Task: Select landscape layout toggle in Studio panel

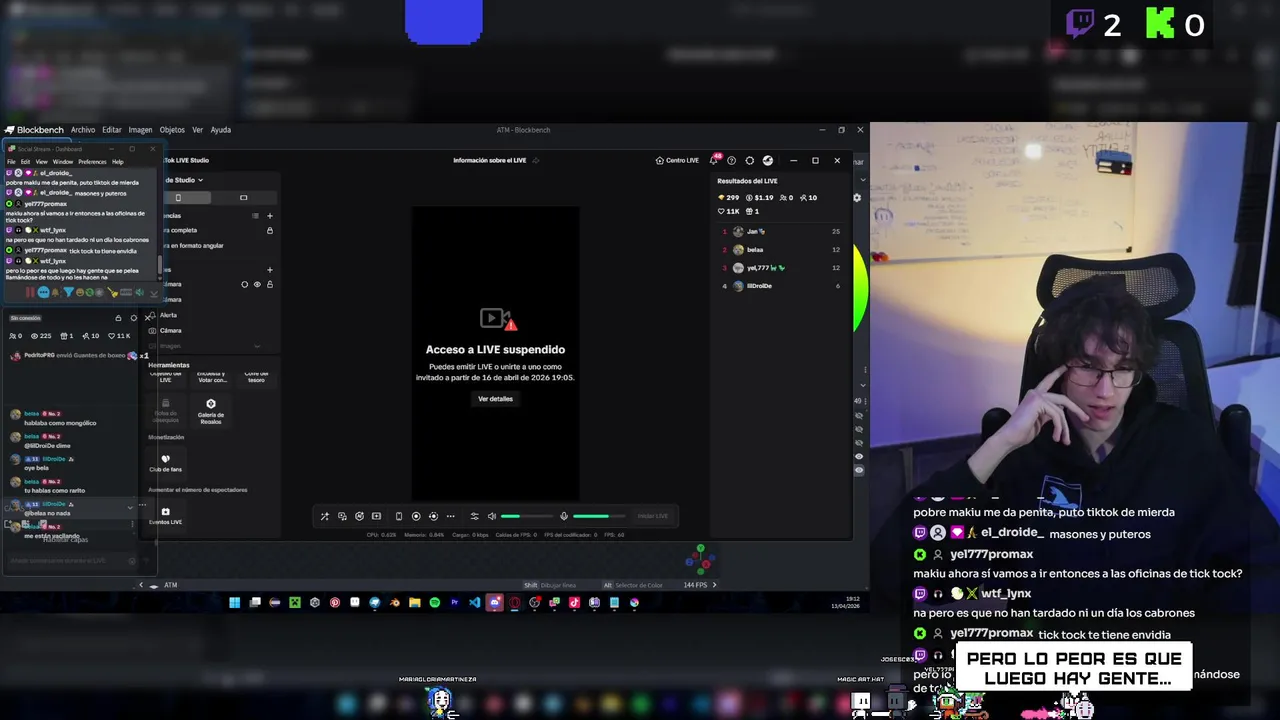Action: tap(243, 197)
